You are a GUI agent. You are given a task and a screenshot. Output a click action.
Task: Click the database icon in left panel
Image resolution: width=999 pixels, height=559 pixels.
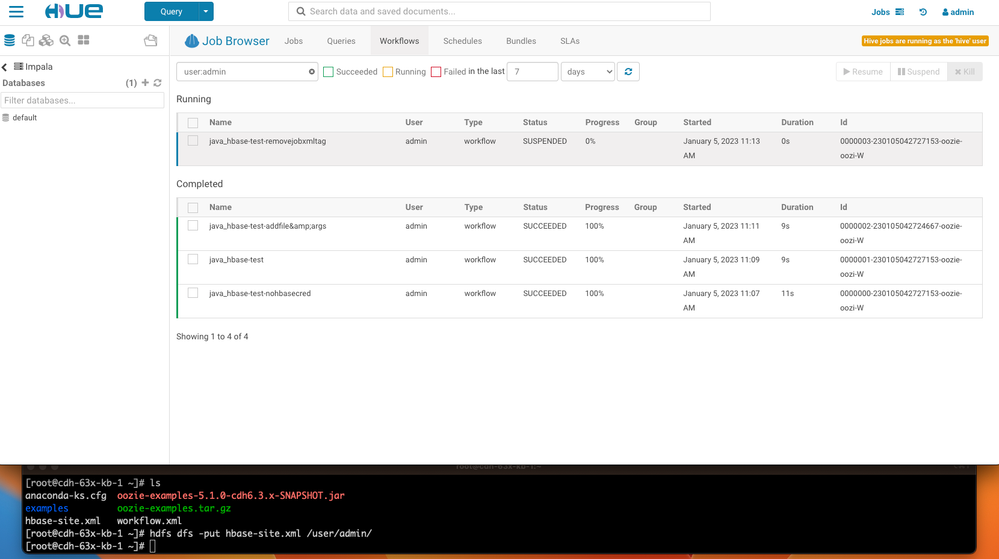click(10, 41)
